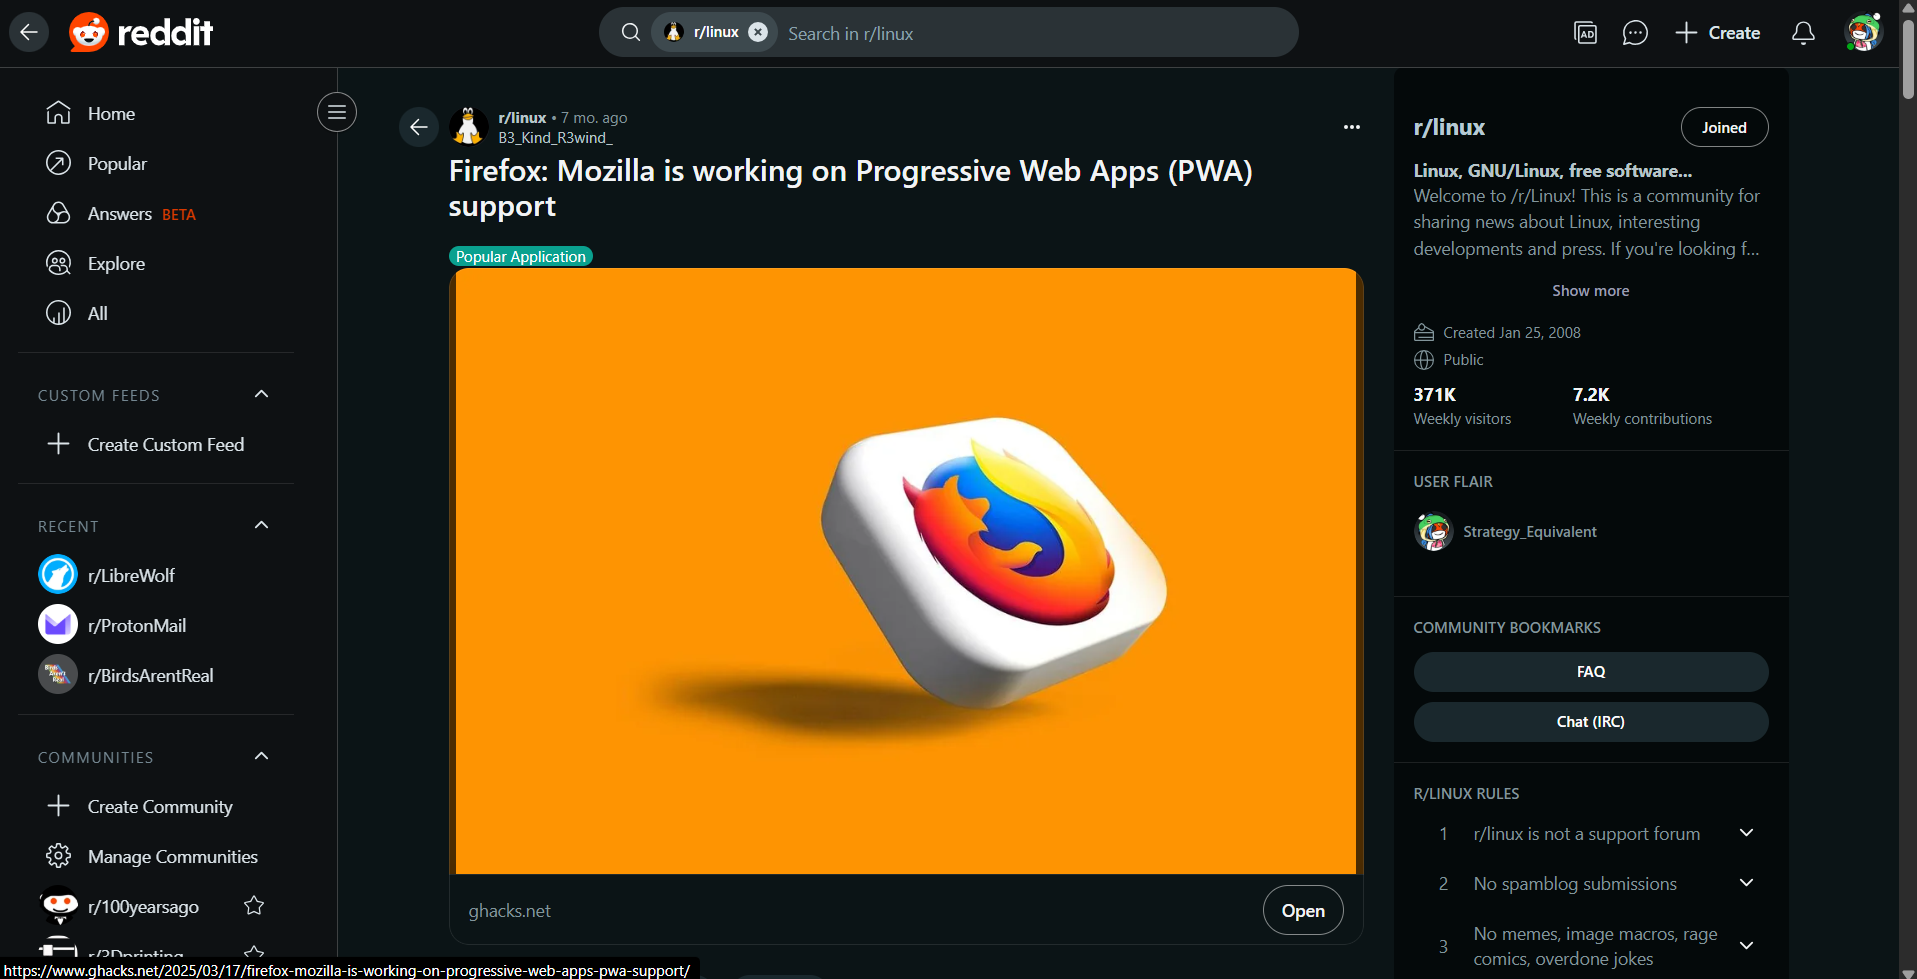The height and width of the screenshot is (979, 1917).
Task: Click the Popular Application flair tag
Action: (521, 257)
